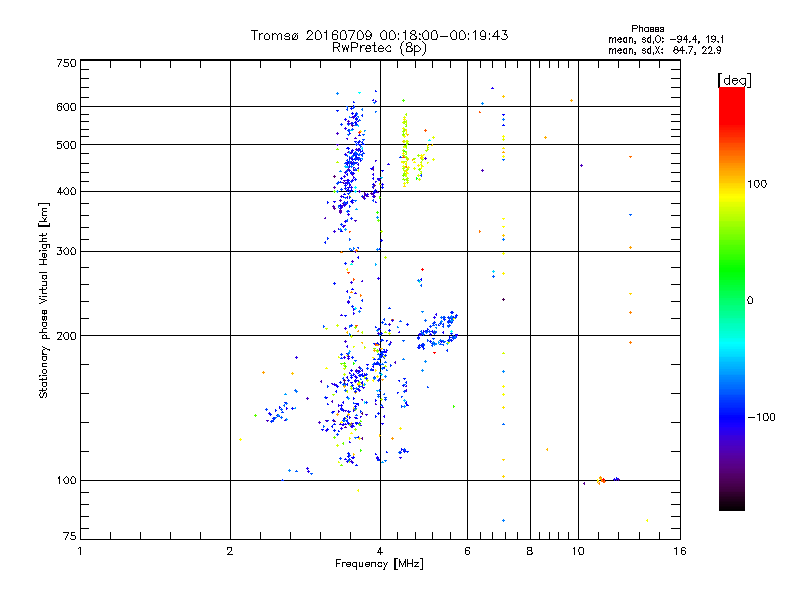
Task: Click the 'mean, sd,X: 84.7, 22.9' line
Action: [x=665, y=50]
